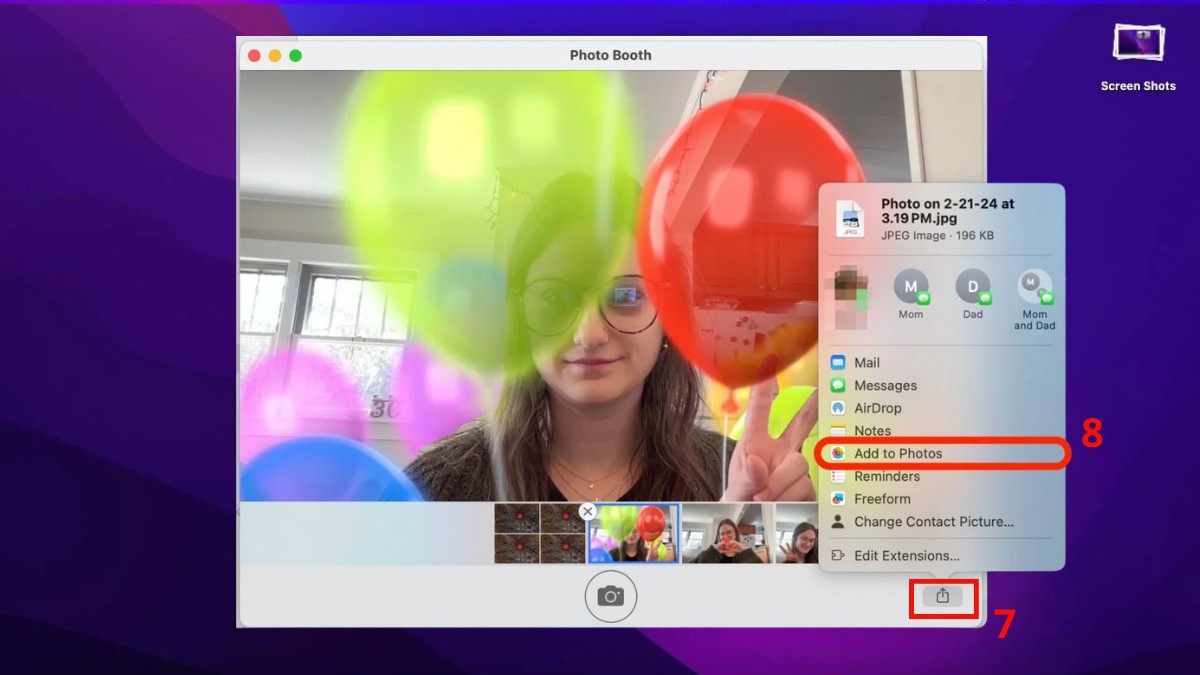1200x675 pixels.
Task: Send photo to Dad contact
Action: [973, 293]
